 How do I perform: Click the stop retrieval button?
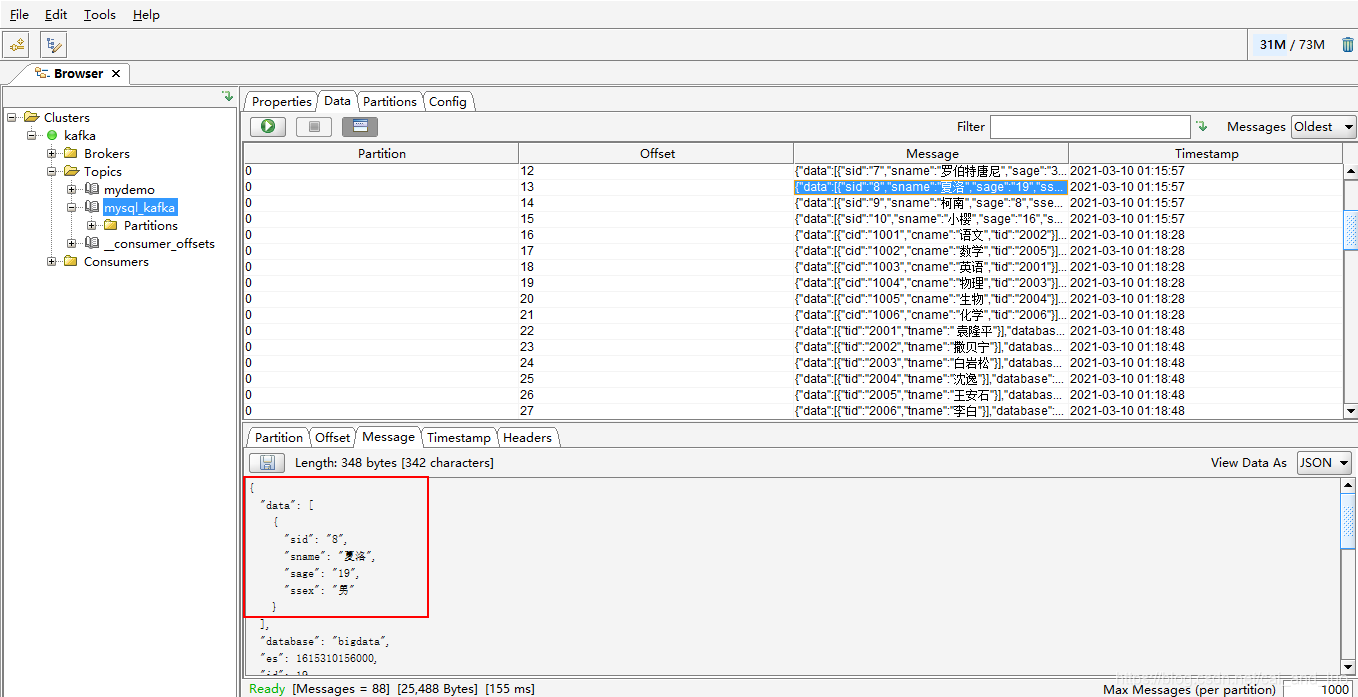click(314, 127)
